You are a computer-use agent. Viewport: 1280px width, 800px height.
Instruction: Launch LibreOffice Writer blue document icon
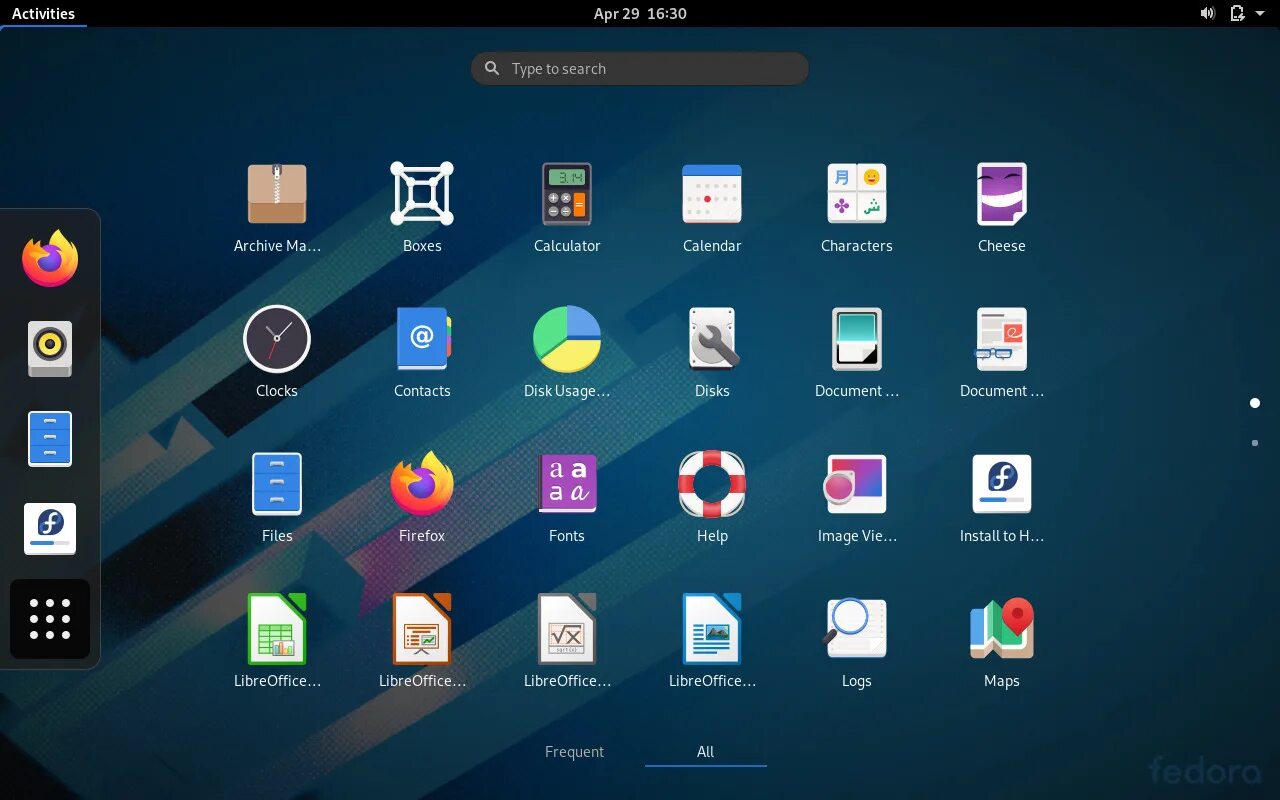(x=712, y=629)
